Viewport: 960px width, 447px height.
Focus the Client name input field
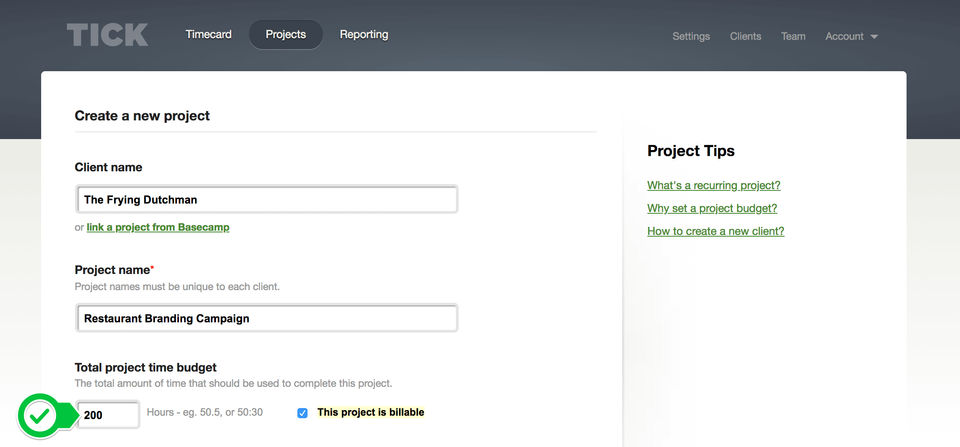[267, 200]
